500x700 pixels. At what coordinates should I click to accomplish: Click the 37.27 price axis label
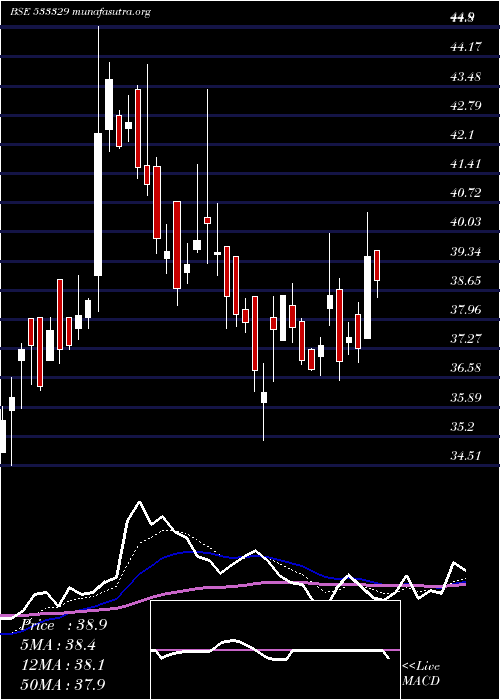point(466,339)
